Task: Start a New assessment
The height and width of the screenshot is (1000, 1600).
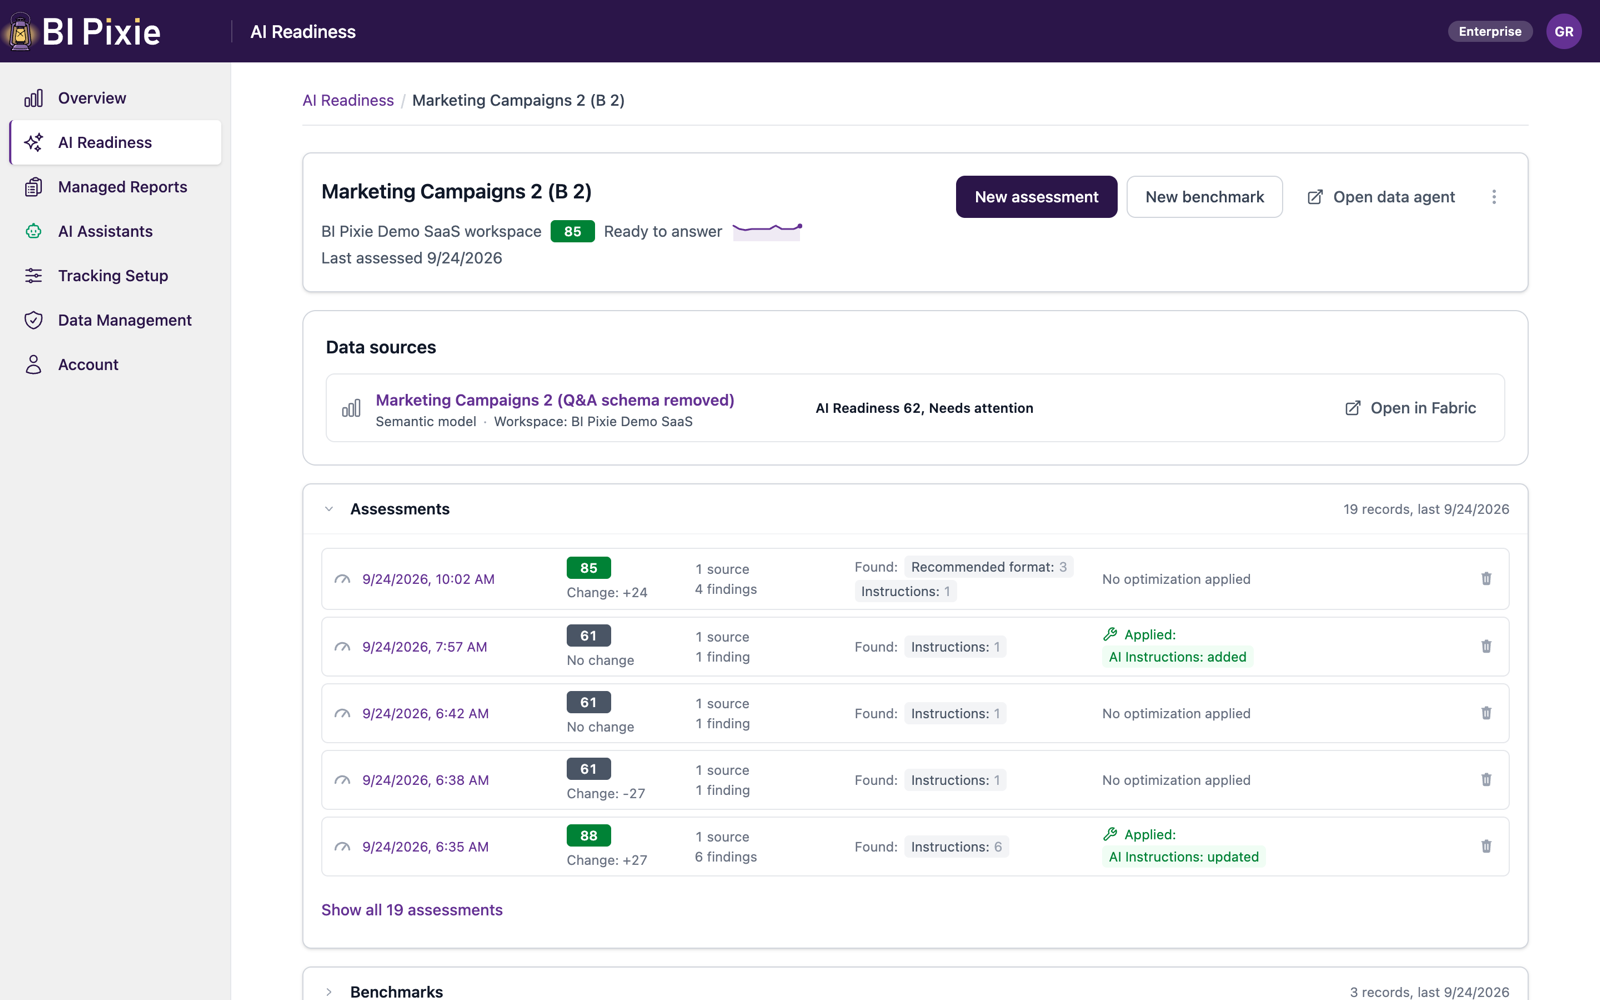Action: (x=1036, y=197)
